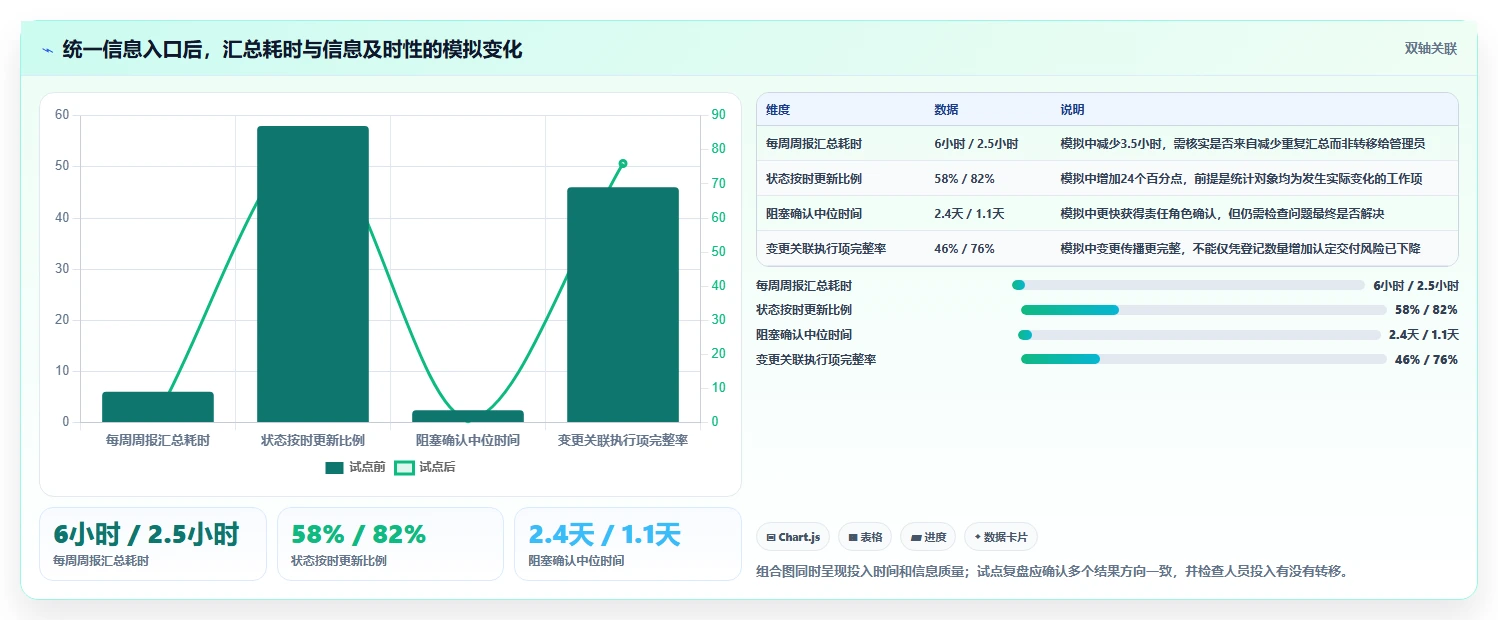Select table row 阻塞确认中位时间
Screen dimensions: 1498x620
(x=1107, y=213)
